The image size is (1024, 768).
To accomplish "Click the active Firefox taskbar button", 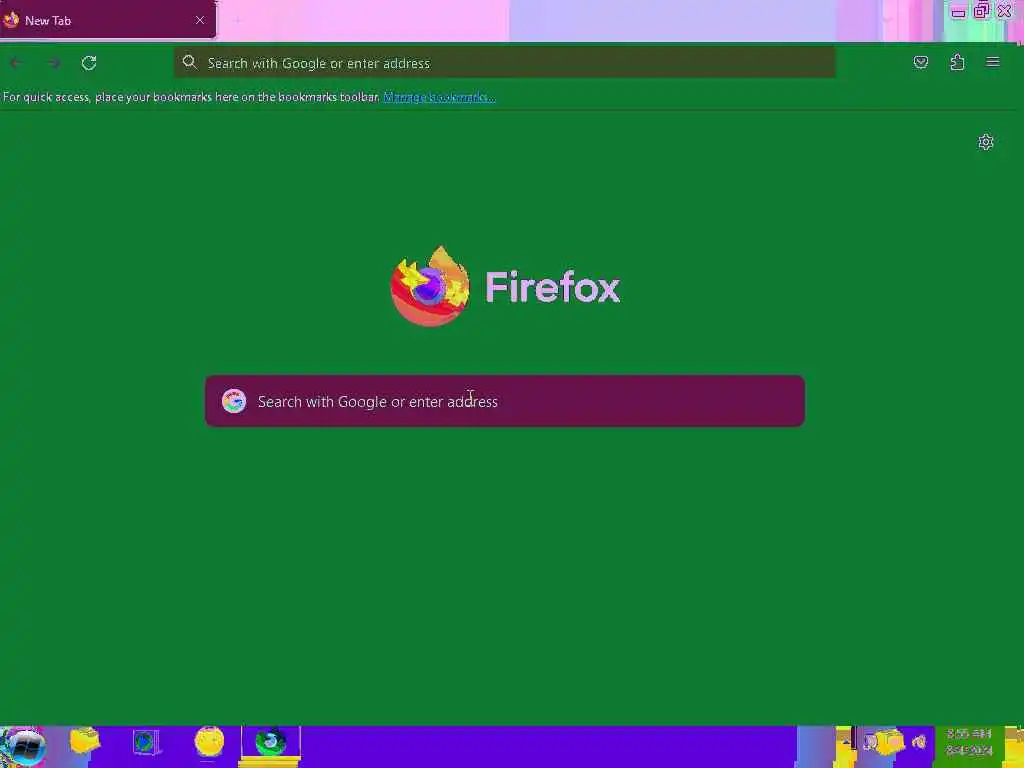I will click(270, 744).
